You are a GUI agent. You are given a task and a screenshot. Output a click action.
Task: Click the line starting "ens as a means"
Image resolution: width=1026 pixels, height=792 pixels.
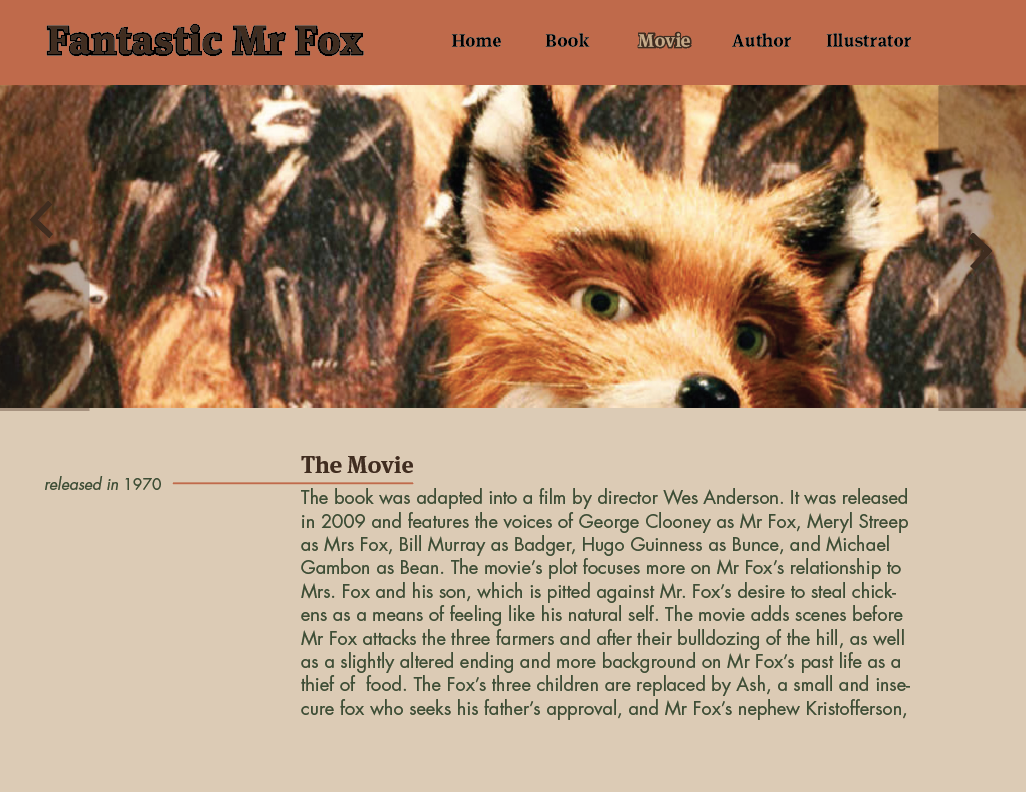[601, 615]
